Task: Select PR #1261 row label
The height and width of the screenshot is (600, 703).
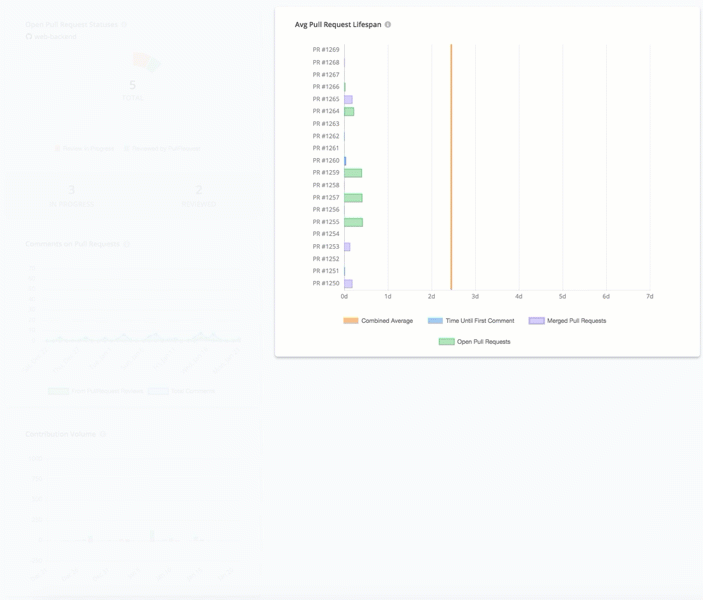Action: [326, 148]
